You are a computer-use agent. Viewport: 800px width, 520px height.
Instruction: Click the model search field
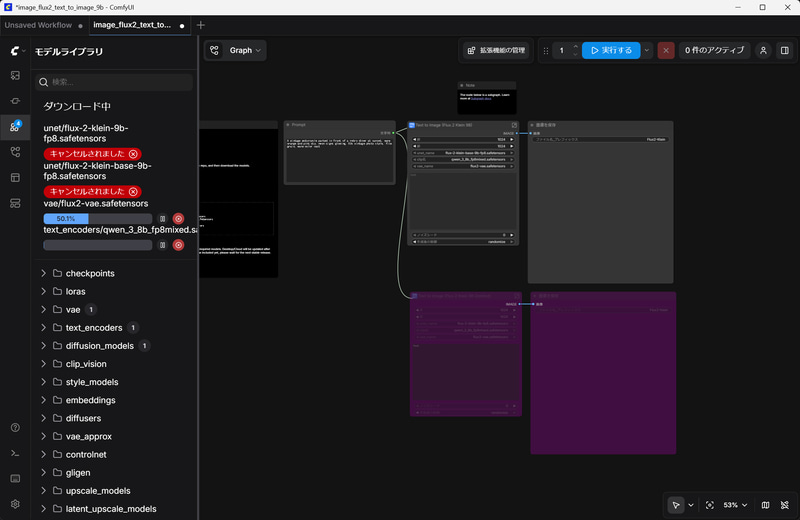pos(114,82)
